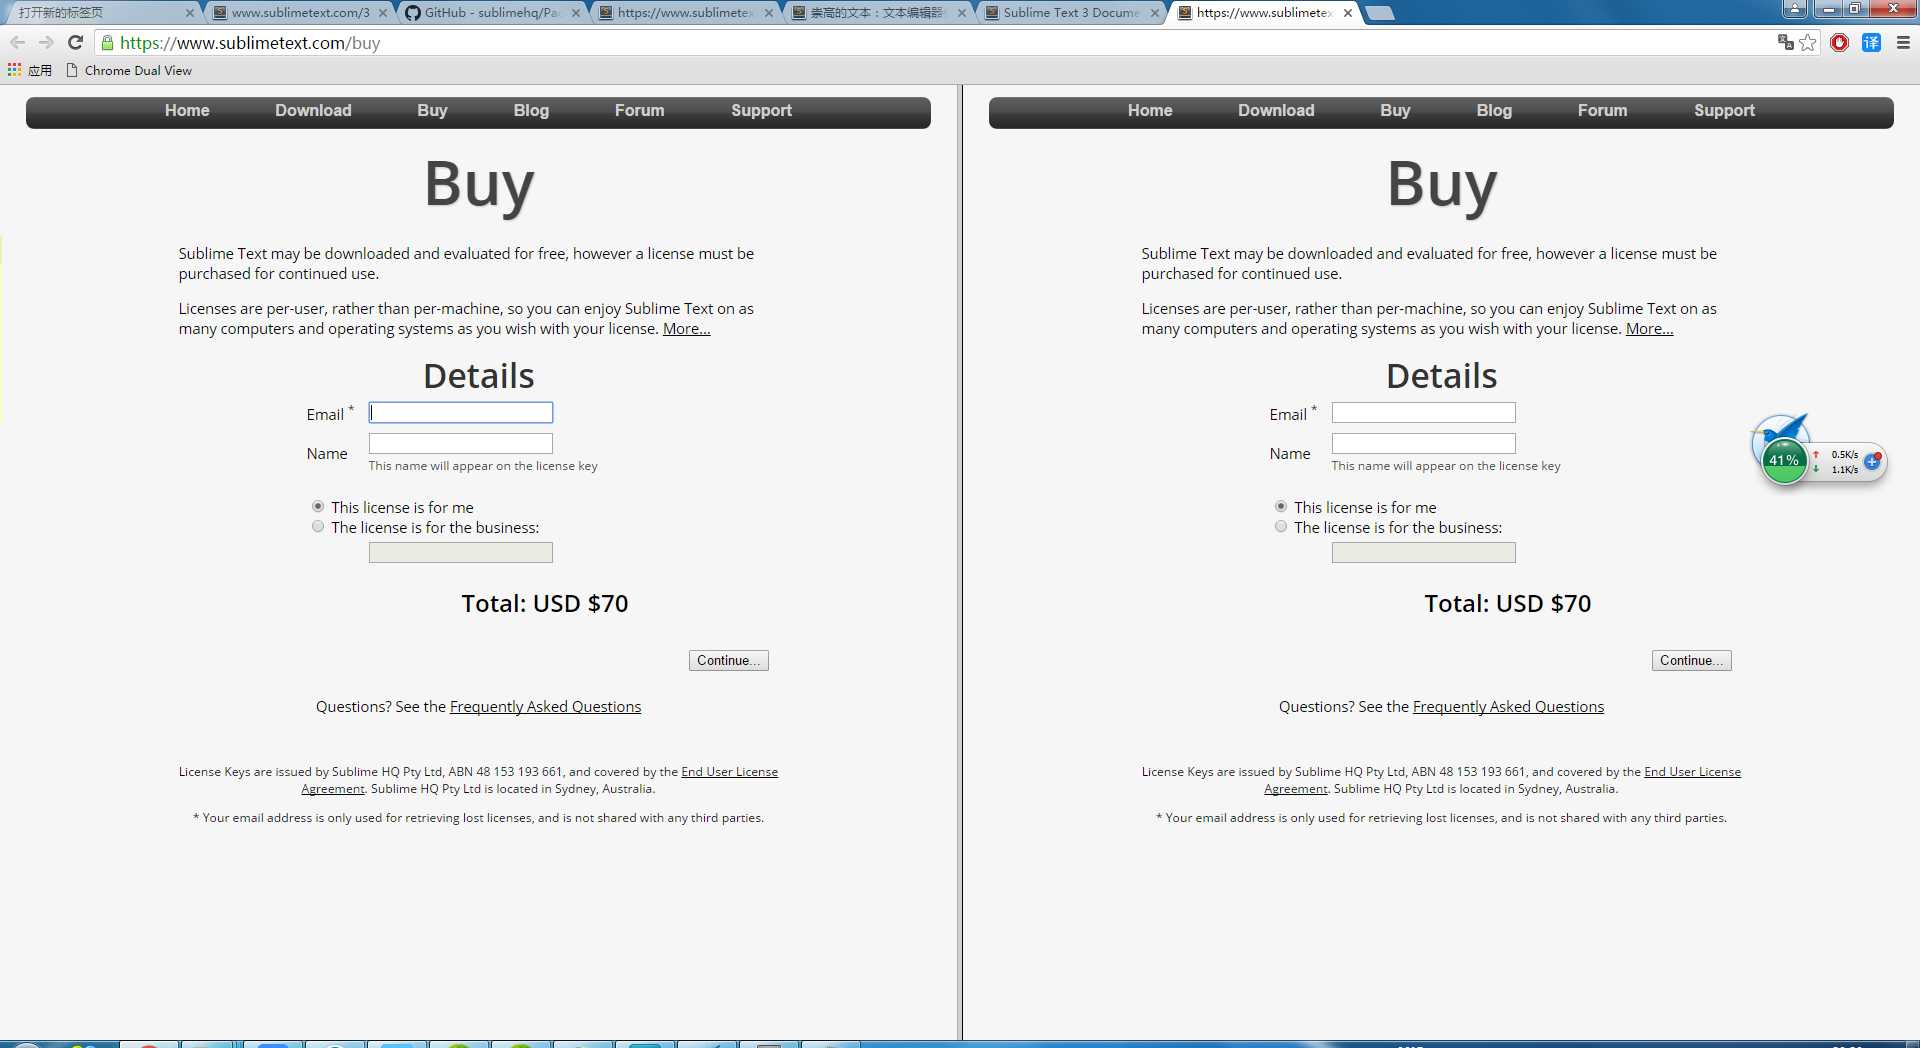Open Support in the right pane navbar
The height and width of the screenshot is (1048, 1920).
click(1724, 111)
